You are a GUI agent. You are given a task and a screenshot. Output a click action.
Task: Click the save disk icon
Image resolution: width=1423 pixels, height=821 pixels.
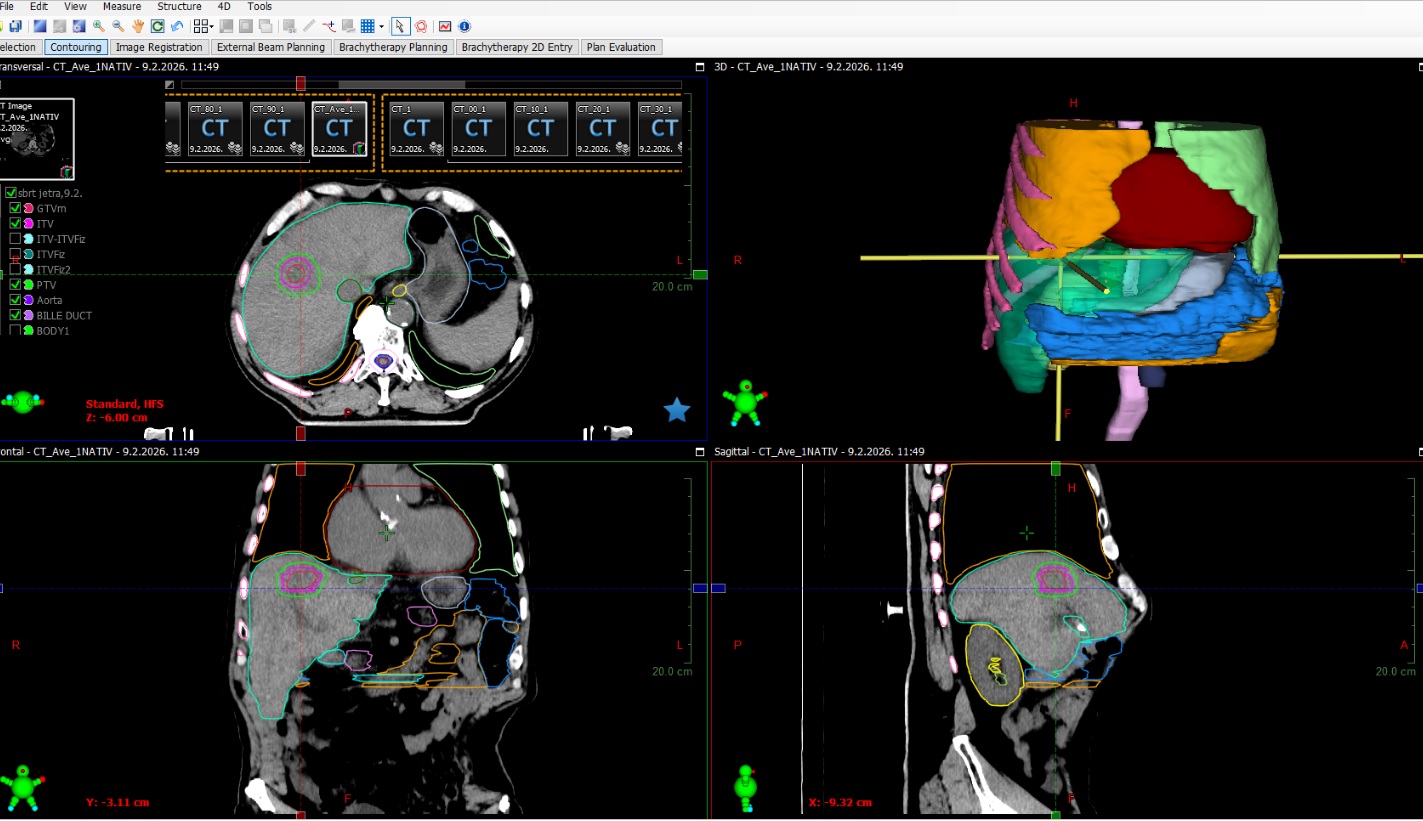[x=16, y=26]
